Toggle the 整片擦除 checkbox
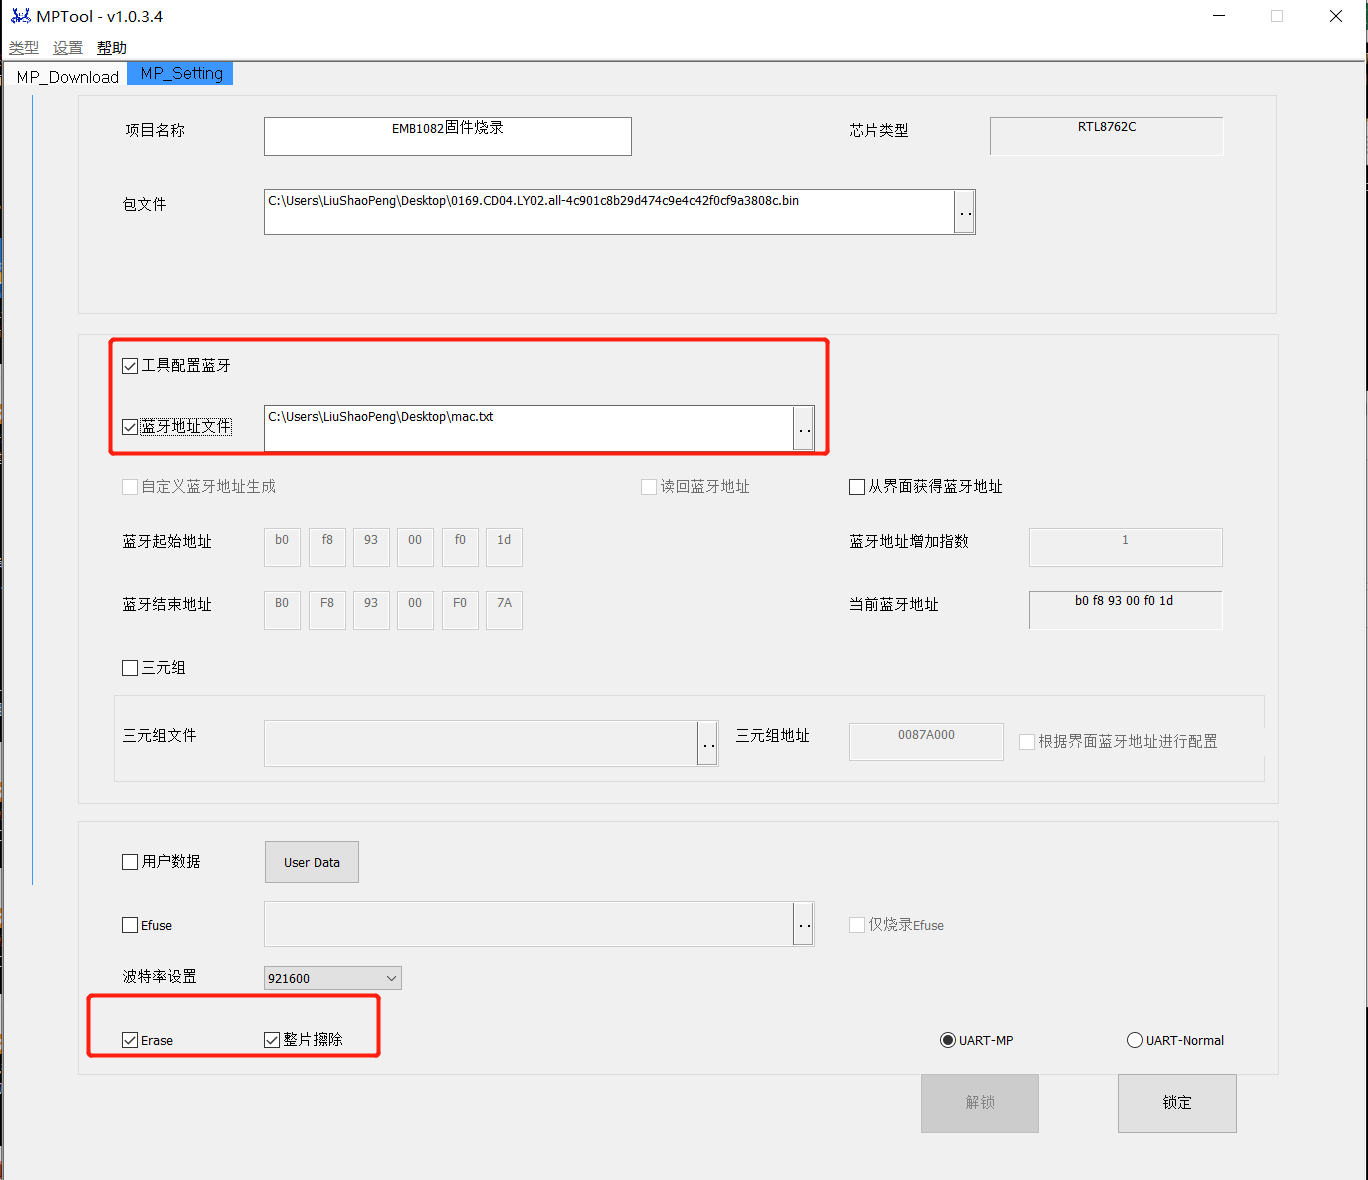 [x=272, y=1040]
